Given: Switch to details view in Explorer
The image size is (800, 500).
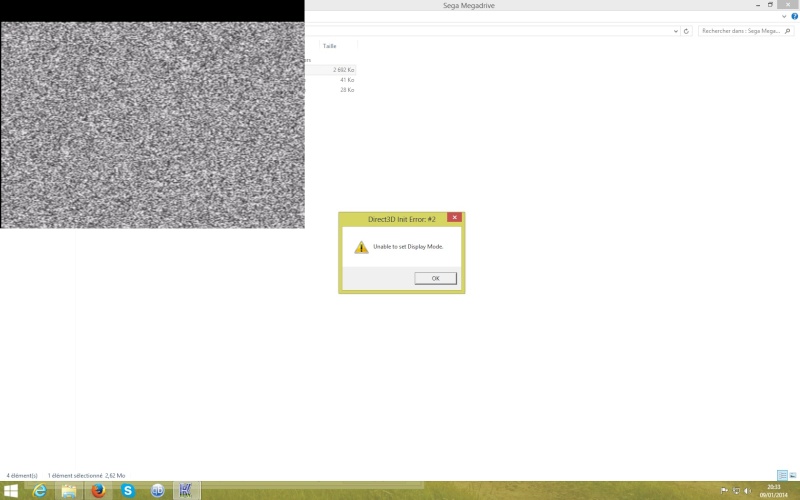Looking at the screenshot, I should 782,476.
